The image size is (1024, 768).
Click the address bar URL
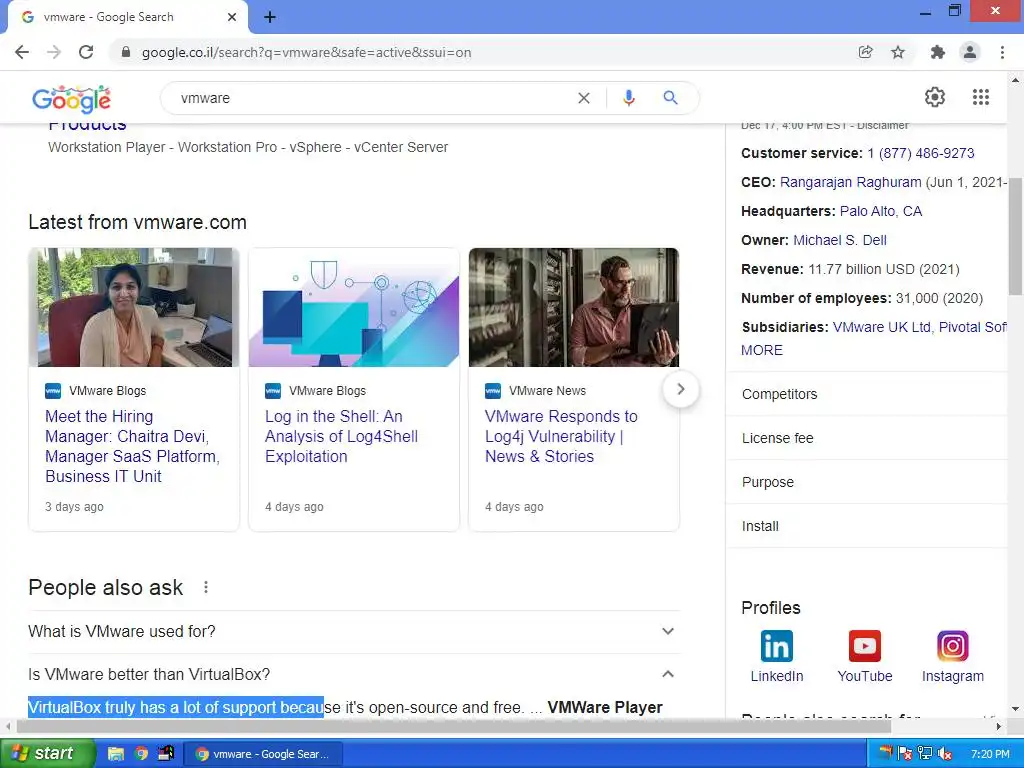(306, 52)
